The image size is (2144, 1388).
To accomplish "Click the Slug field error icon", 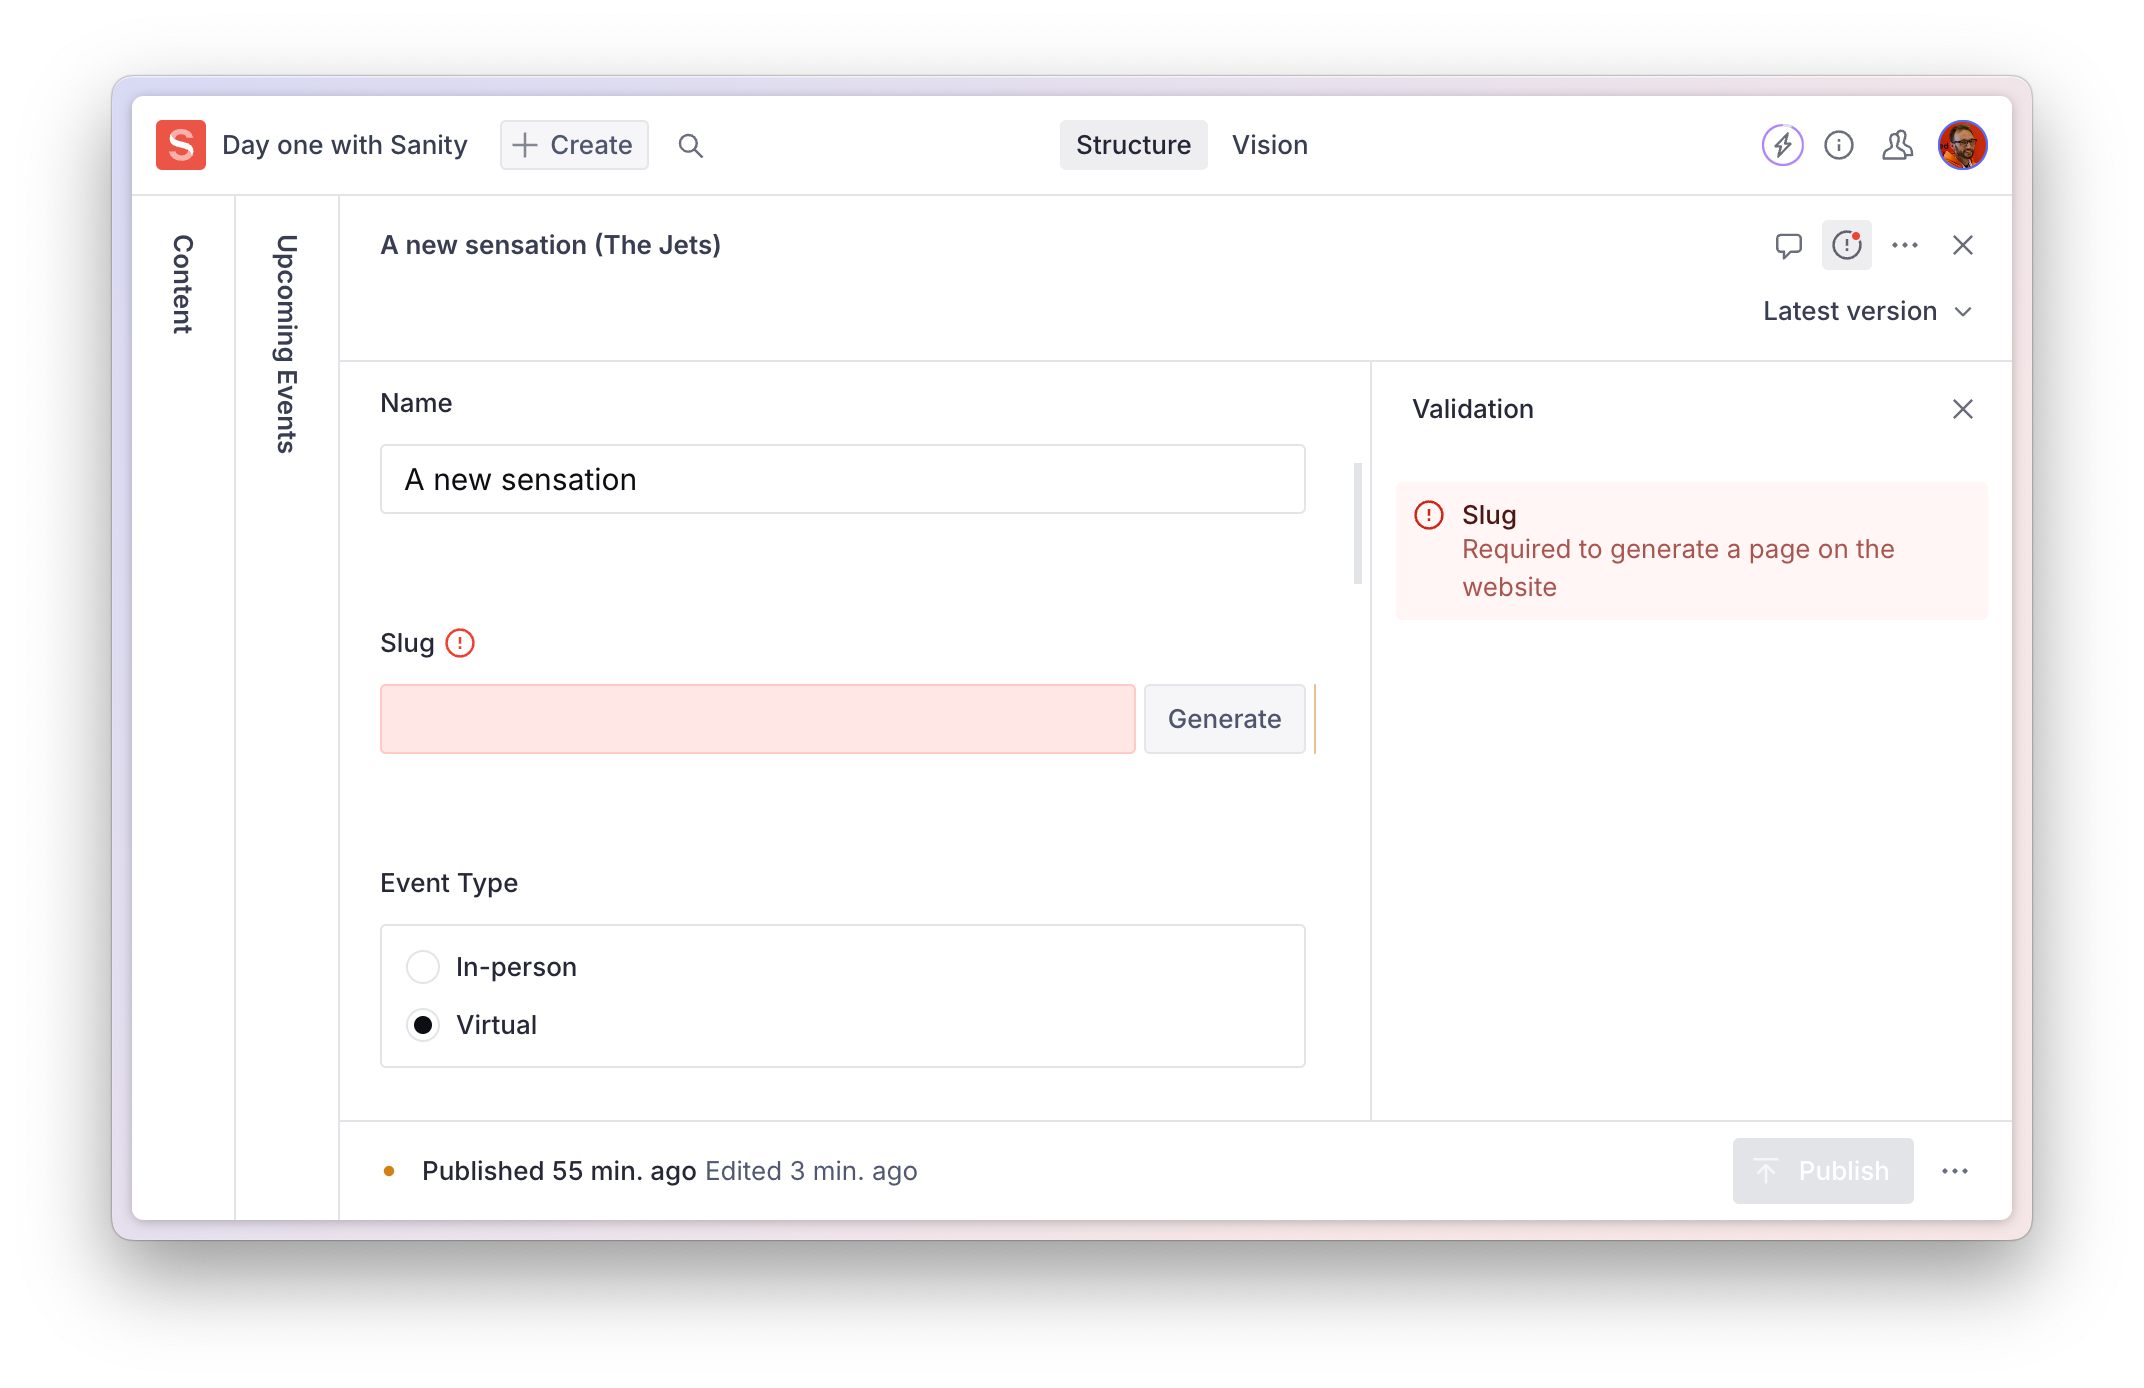I will click(460, 643).
